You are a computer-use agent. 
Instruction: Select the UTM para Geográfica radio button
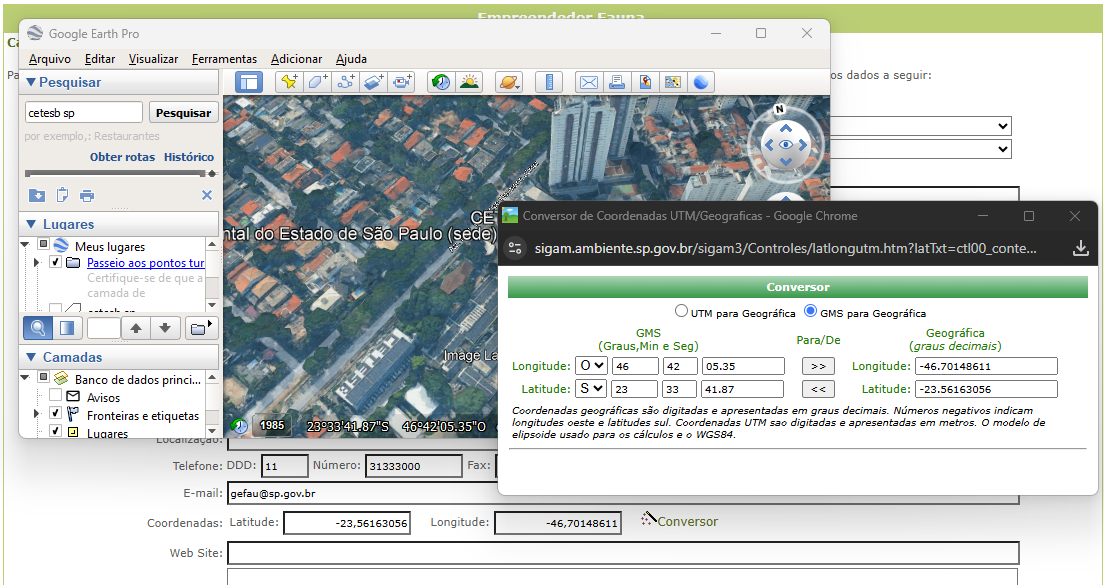coord(682,312)
